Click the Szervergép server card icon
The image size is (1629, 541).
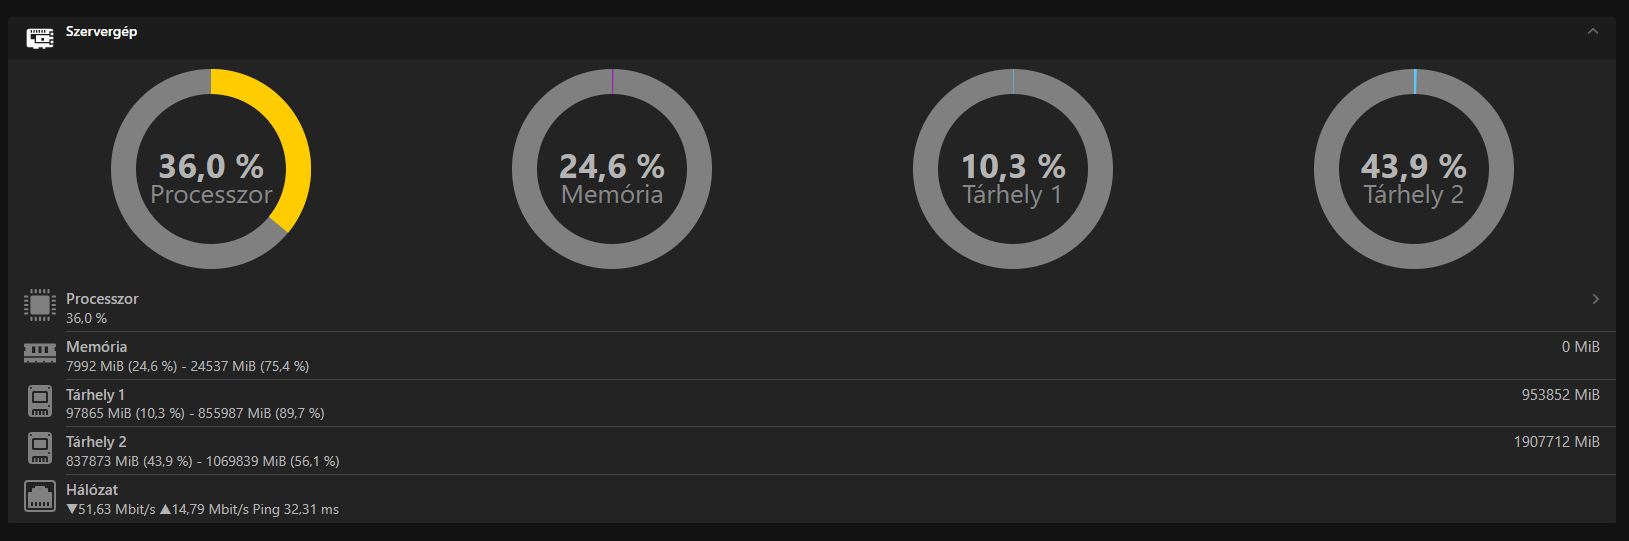click(40, 38)
